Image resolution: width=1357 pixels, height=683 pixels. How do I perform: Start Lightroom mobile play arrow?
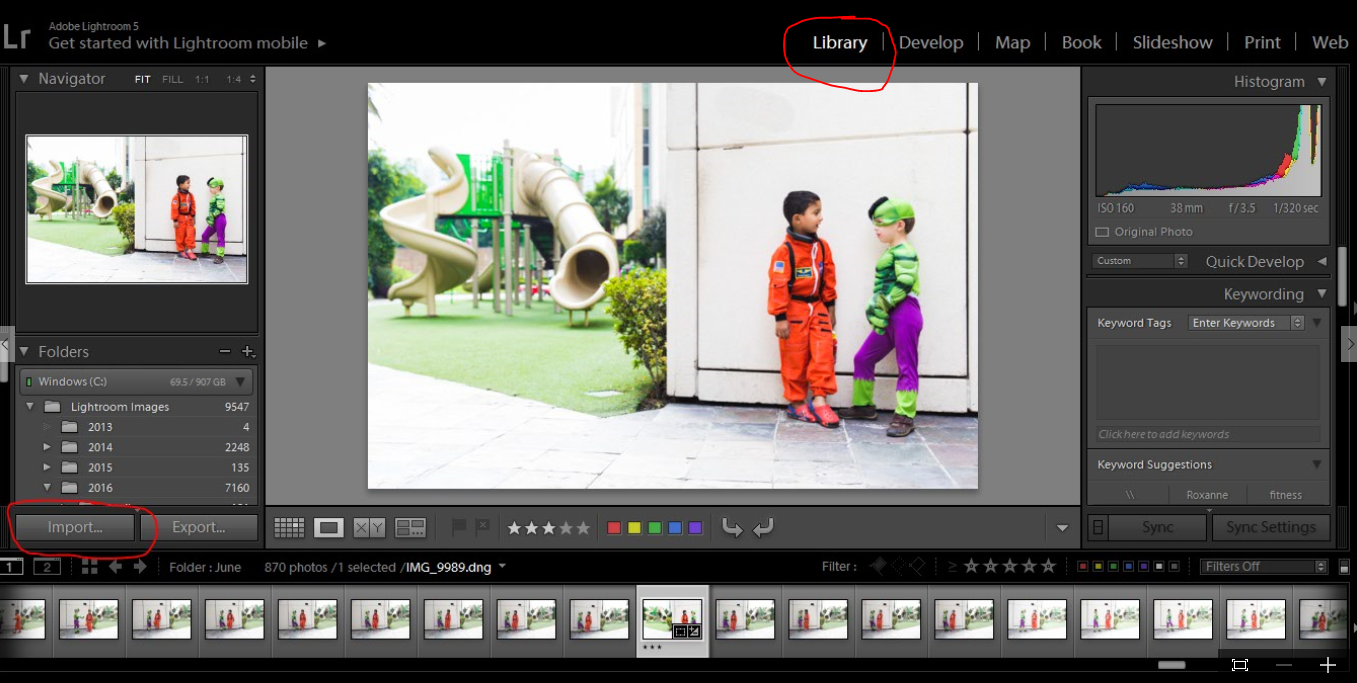[x=322, y=43]
